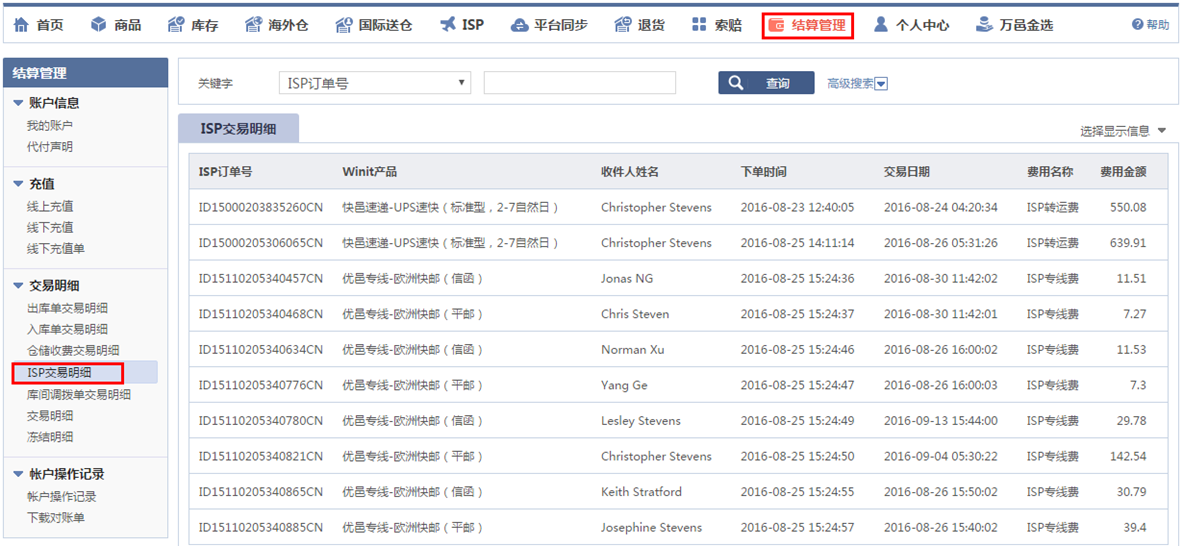Click the 帮助 help link
The height and width of the screenshot is (546, 1183).
1157,25
